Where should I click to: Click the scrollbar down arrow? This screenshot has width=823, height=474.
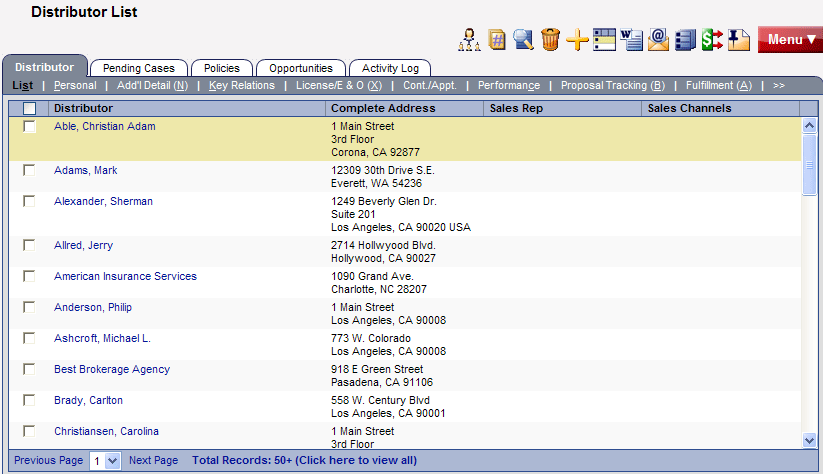pyautogui.click(x=809, y=439)
